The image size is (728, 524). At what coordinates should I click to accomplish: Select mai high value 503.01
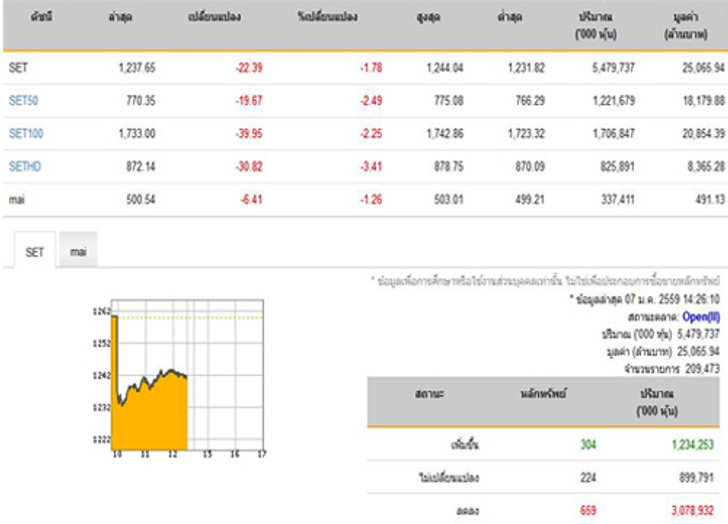click(x=448, y=199)
